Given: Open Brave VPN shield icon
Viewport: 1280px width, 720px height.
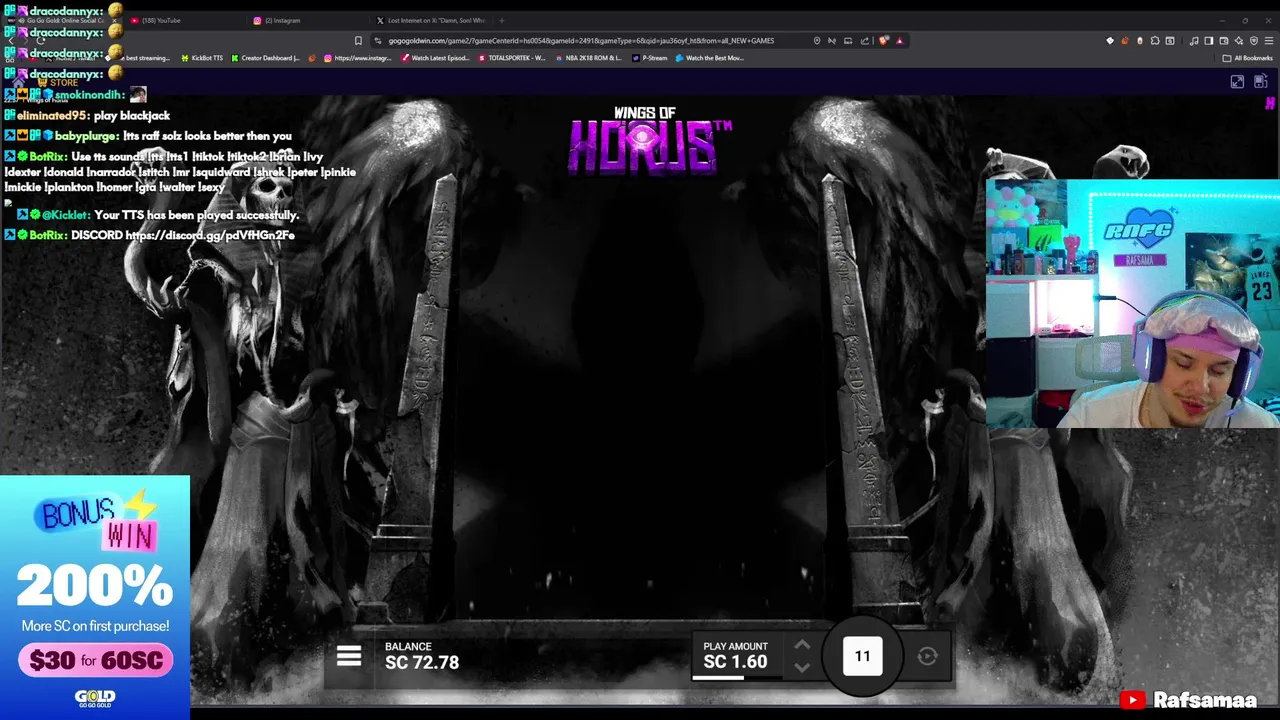Looking at the screenshot, I should tap(1254, 41).
